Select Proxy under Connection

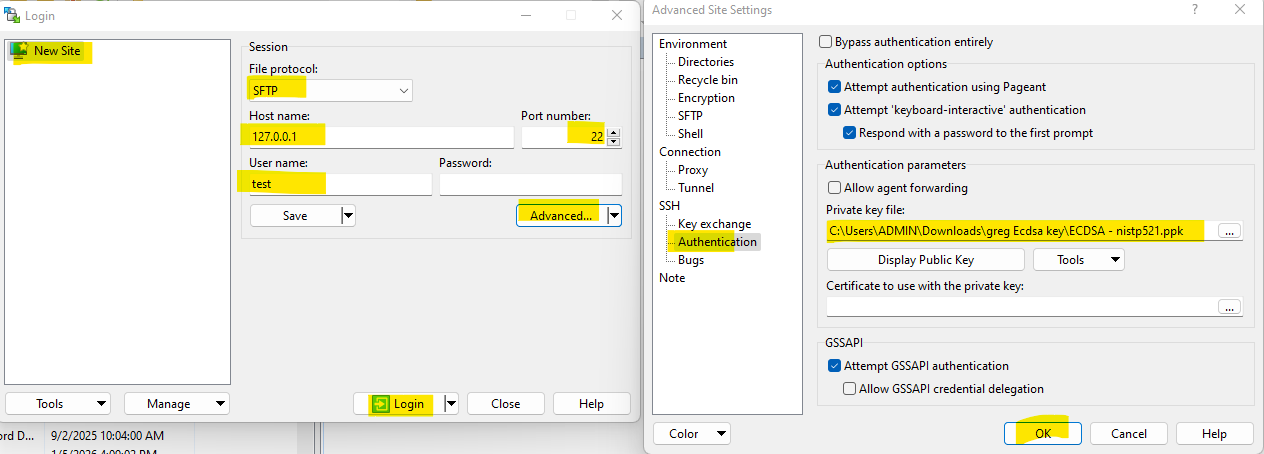[694, 170]
